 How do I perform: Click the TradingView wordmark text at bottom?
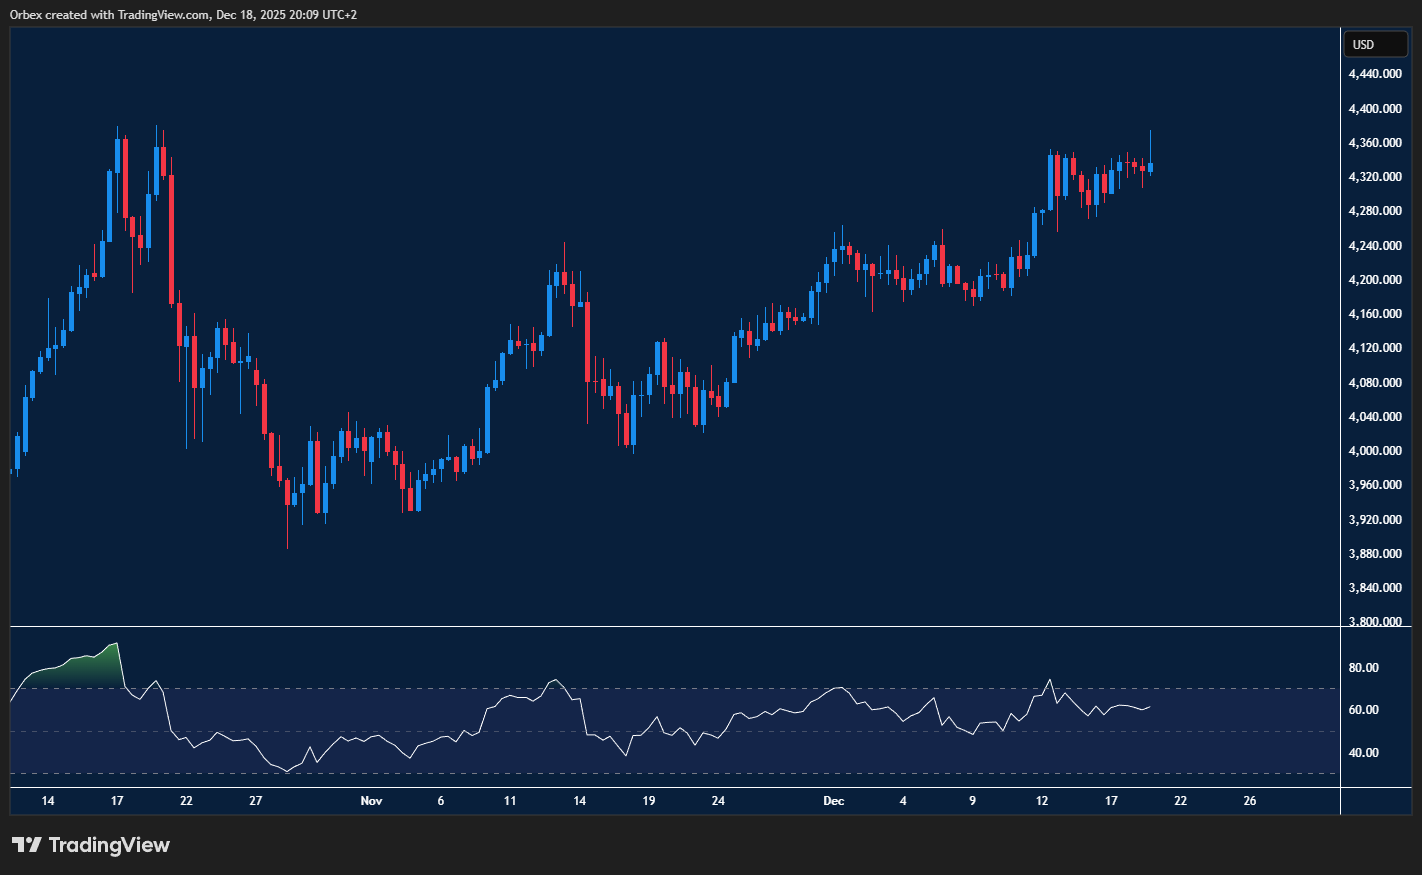(109, 845)
